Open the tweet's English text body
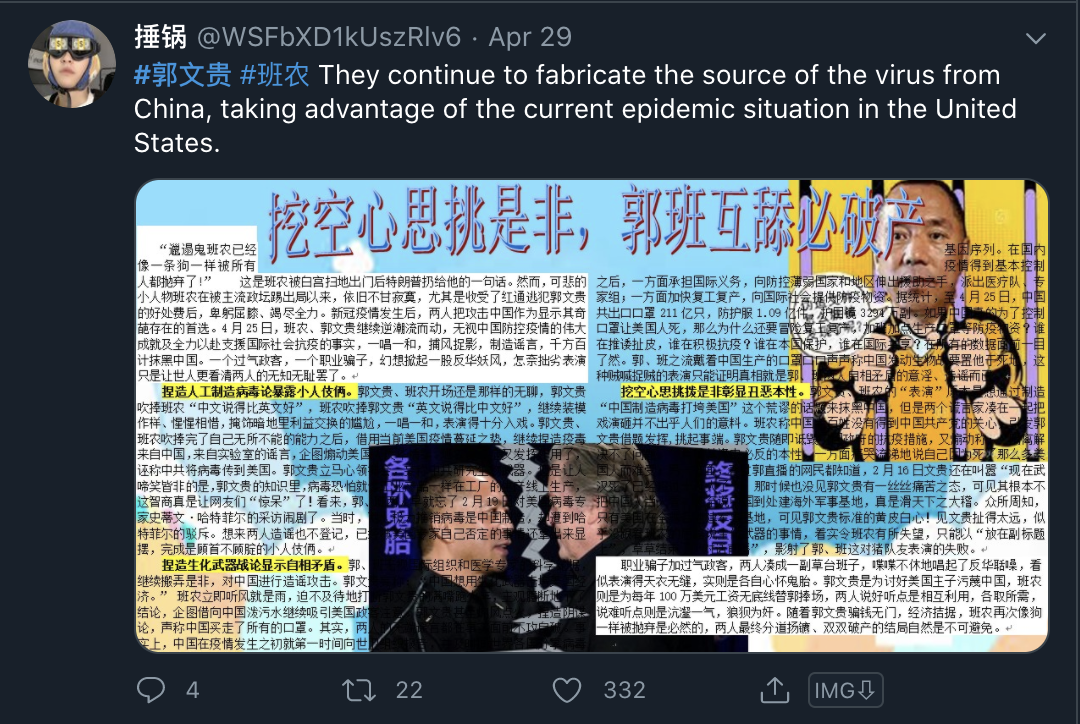Screen dimensions: 1080x724 coord(574,109)
